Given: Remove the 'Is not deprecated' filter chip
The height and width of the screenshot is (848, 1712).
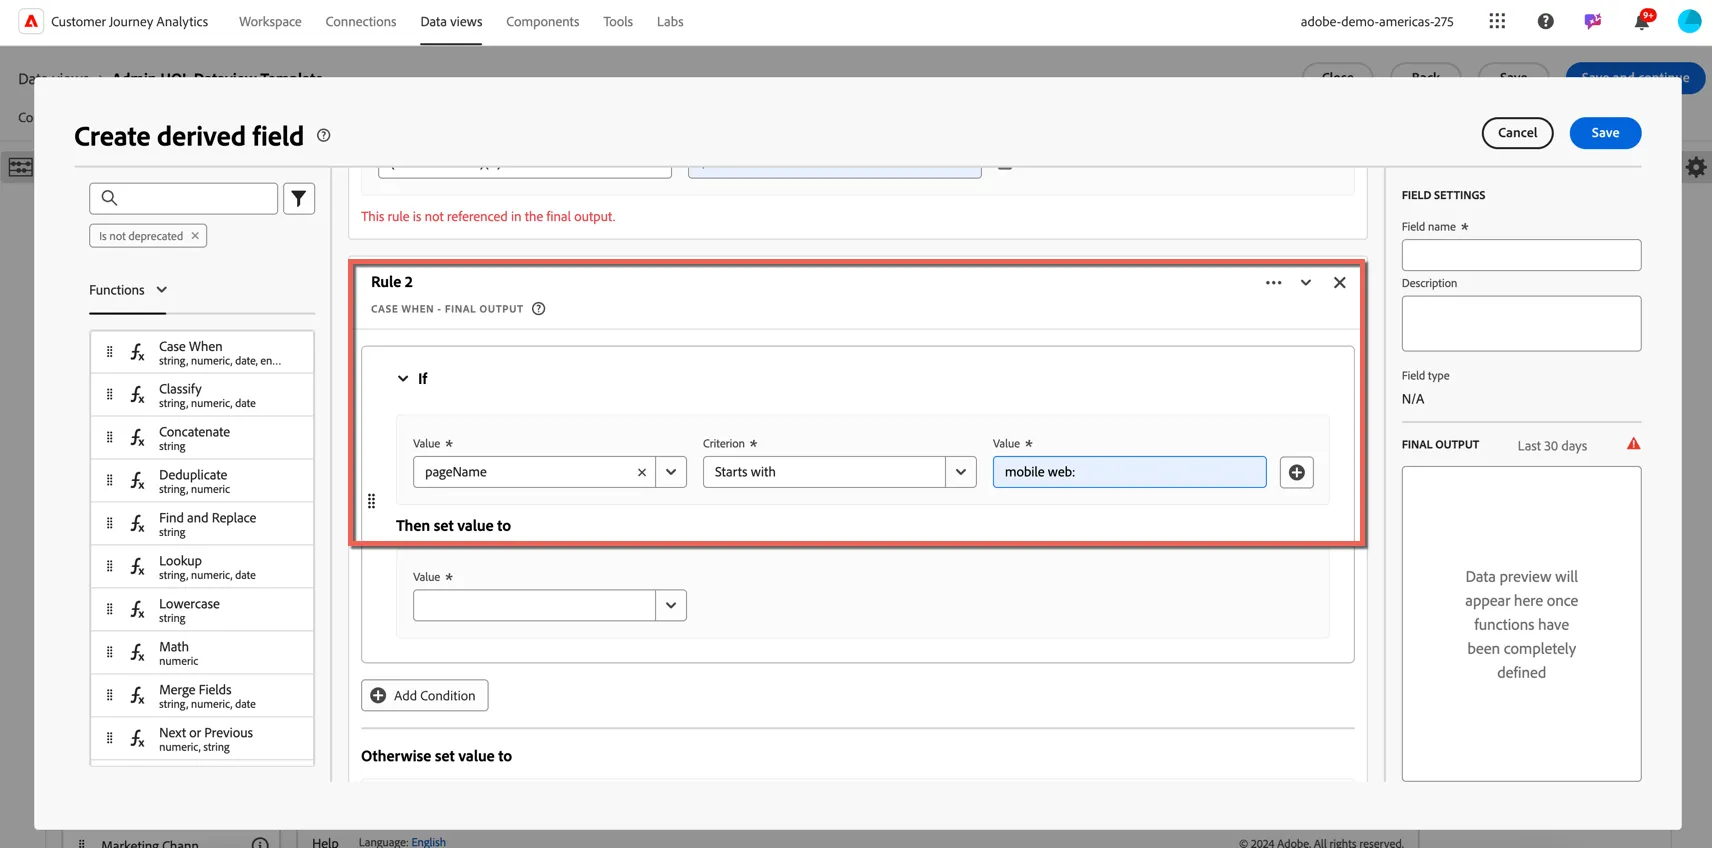Looking at the screenshot, I should point(195,236).
